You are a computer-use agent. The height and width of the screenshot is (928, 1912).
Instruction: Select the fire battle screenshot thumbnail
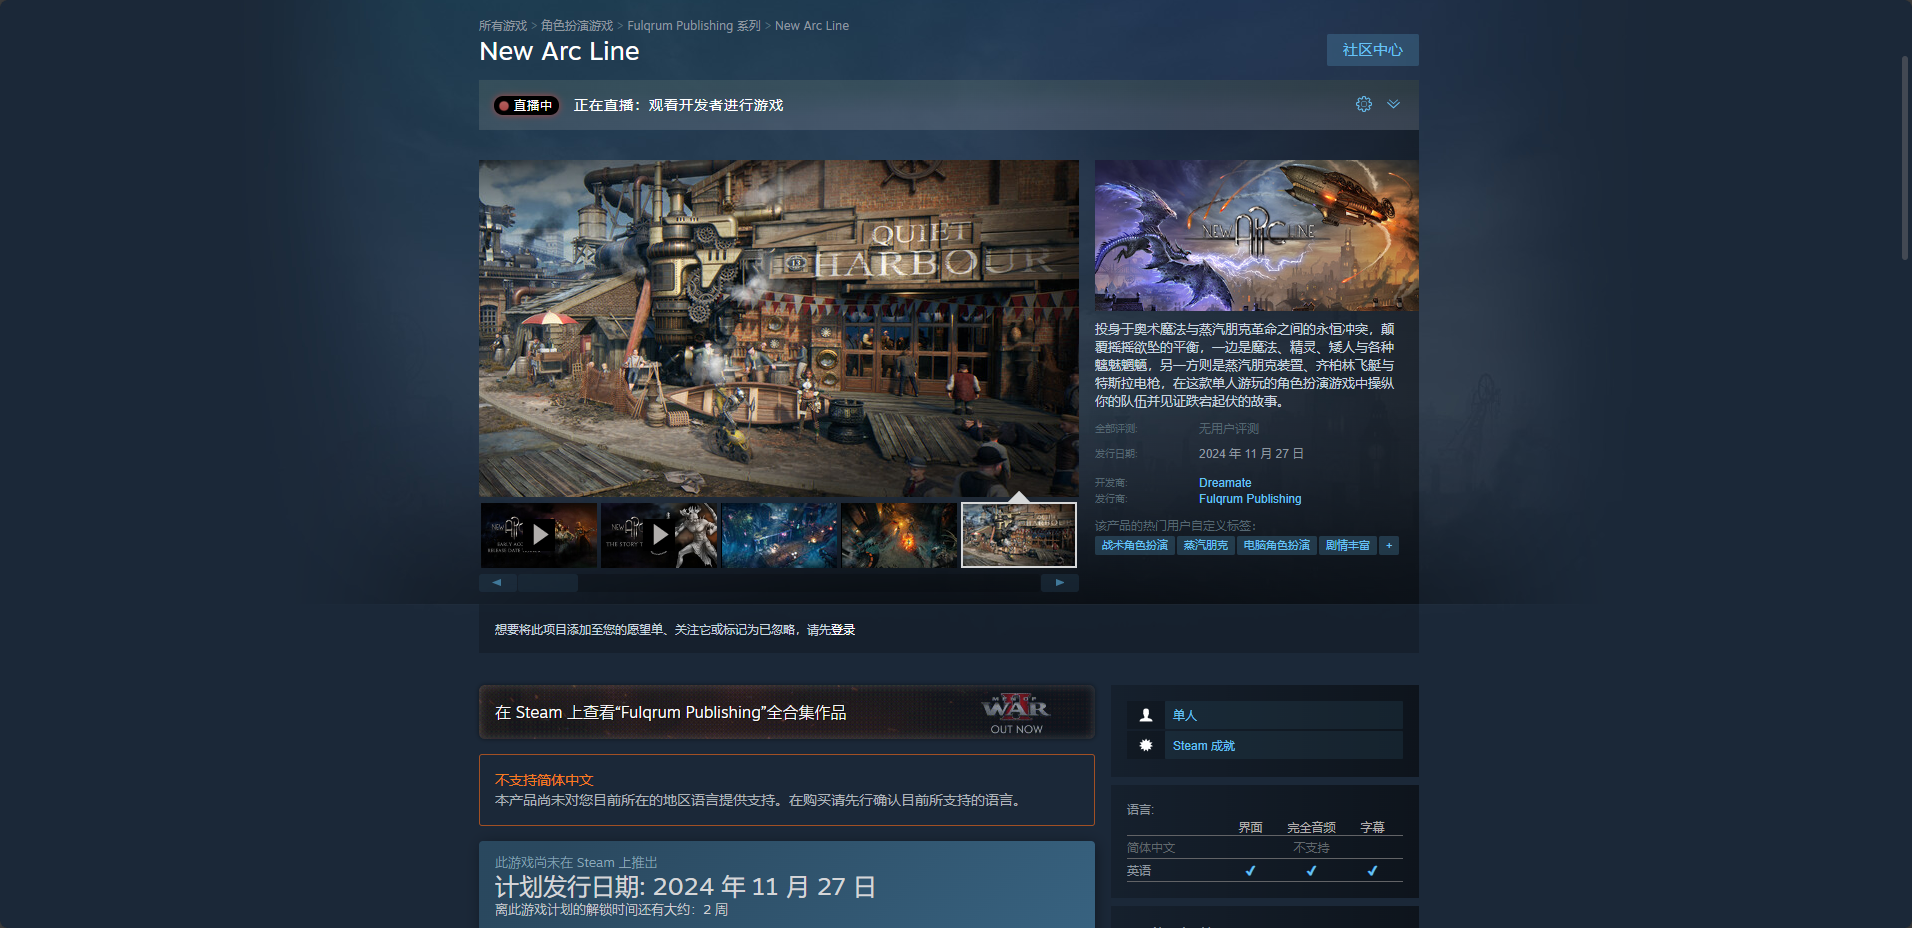coord(899,535)
